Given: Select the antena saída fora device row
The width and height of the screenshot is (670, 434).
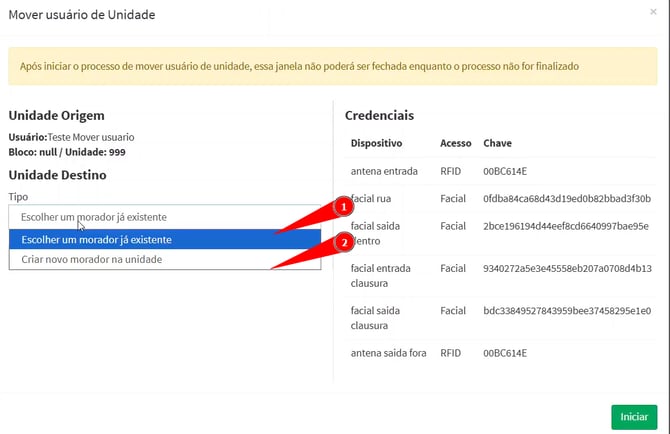Looking at the screenshot, I should [390, 353].
